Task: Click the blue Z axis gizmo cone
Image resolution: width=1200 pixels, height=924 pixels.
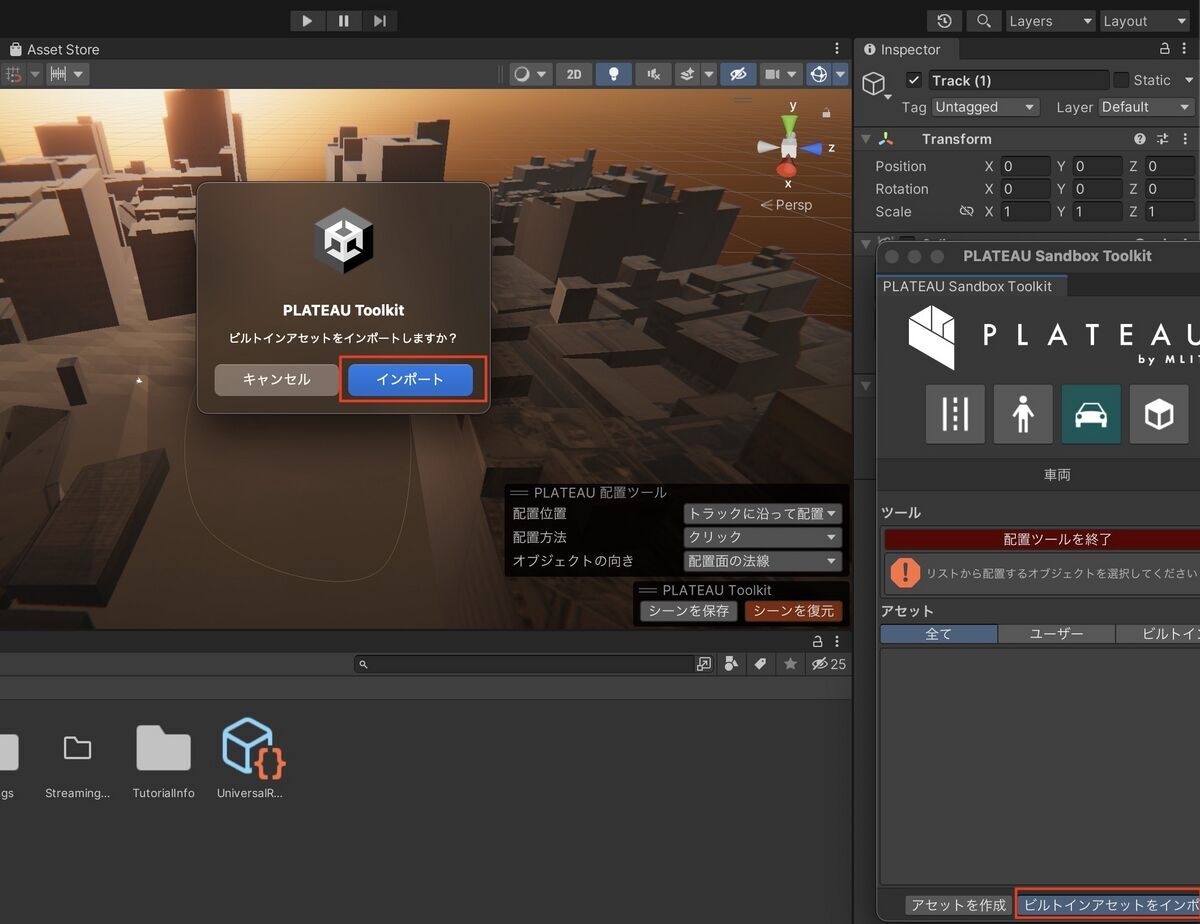Action: click(811, 148)
